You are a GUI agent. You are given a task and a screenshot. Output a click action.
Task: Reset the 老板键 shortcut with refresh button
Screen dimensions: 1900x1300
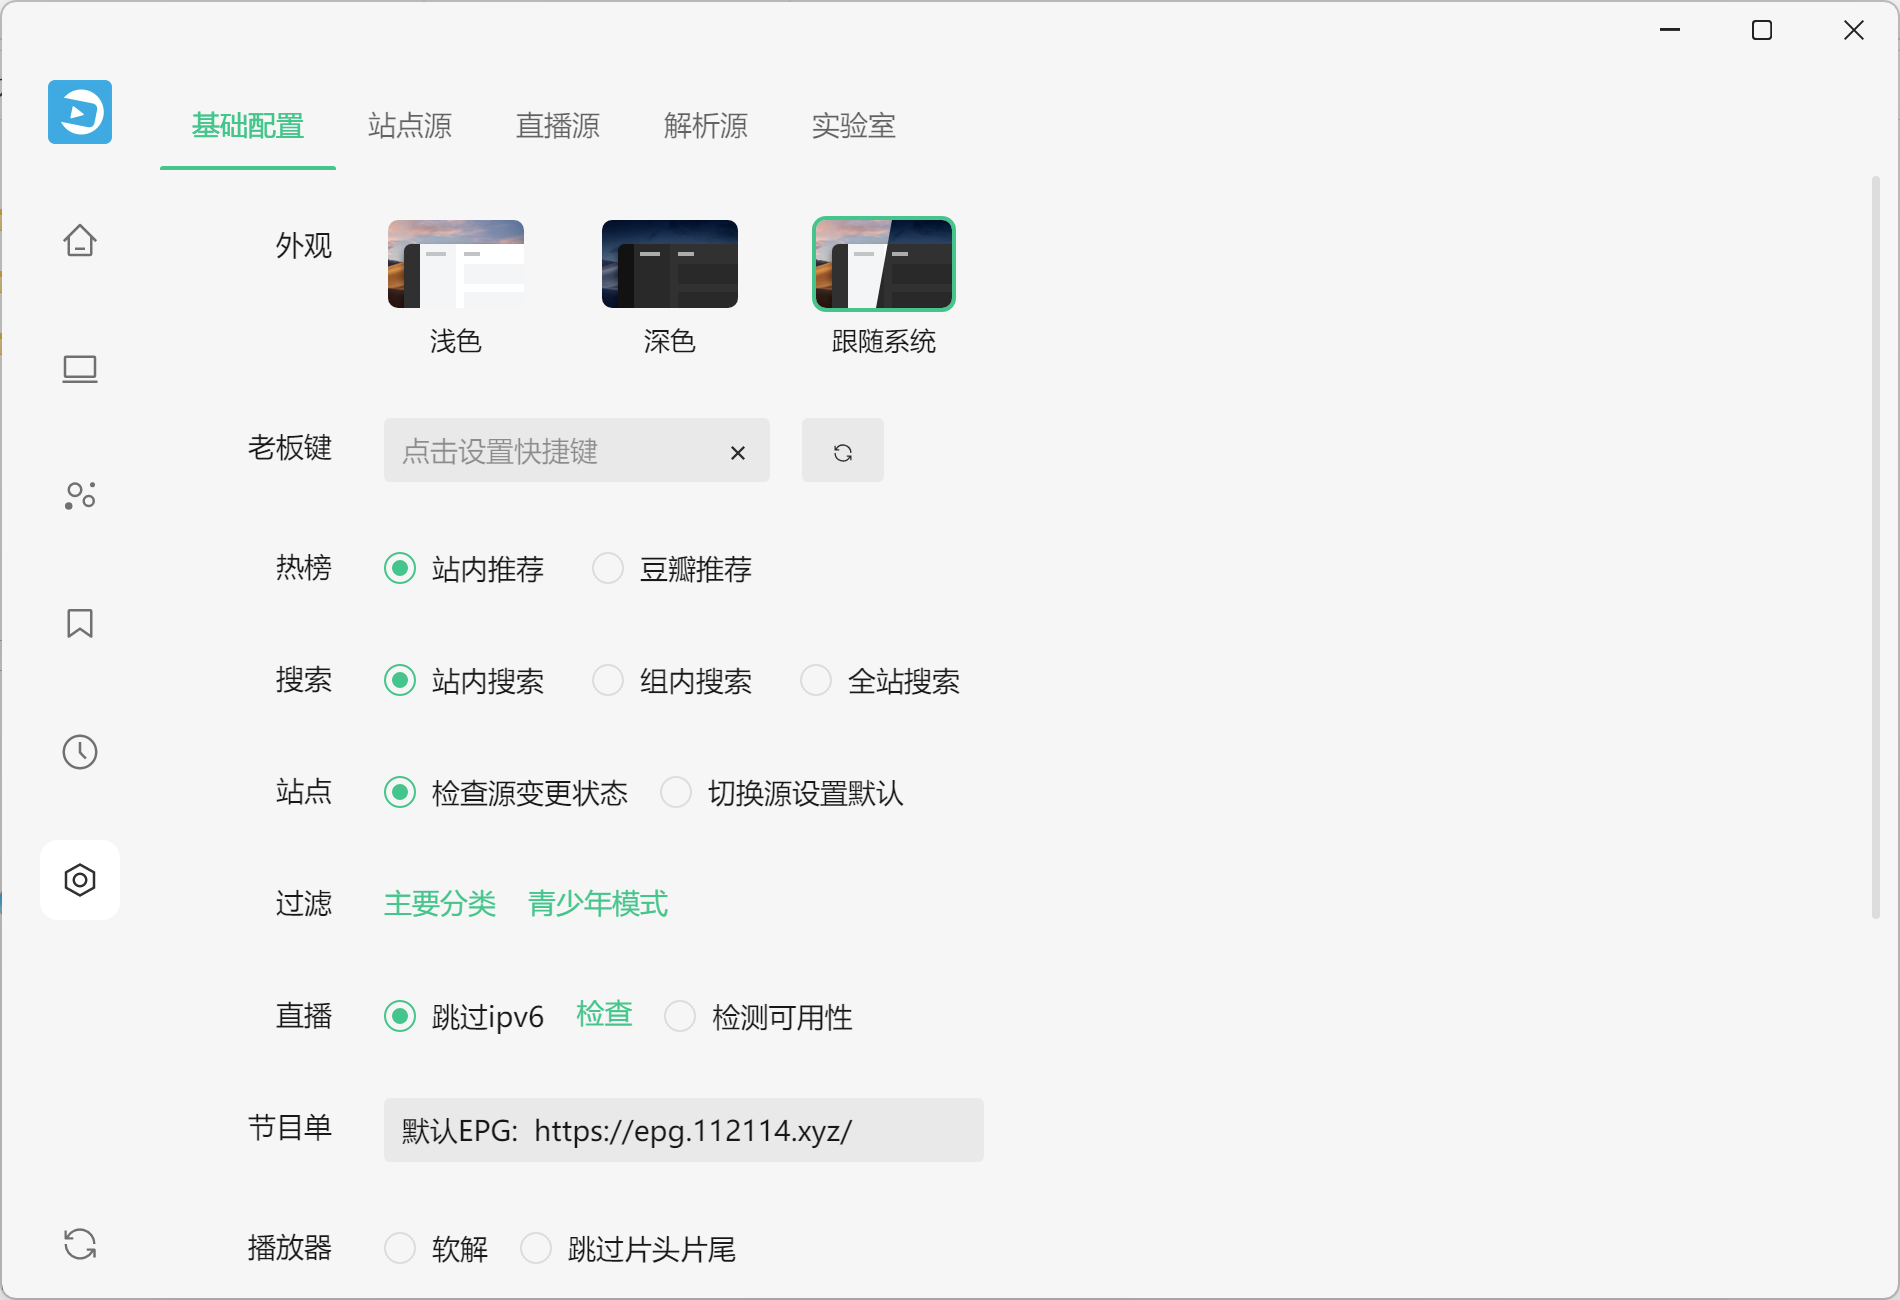tap(842, 451)
